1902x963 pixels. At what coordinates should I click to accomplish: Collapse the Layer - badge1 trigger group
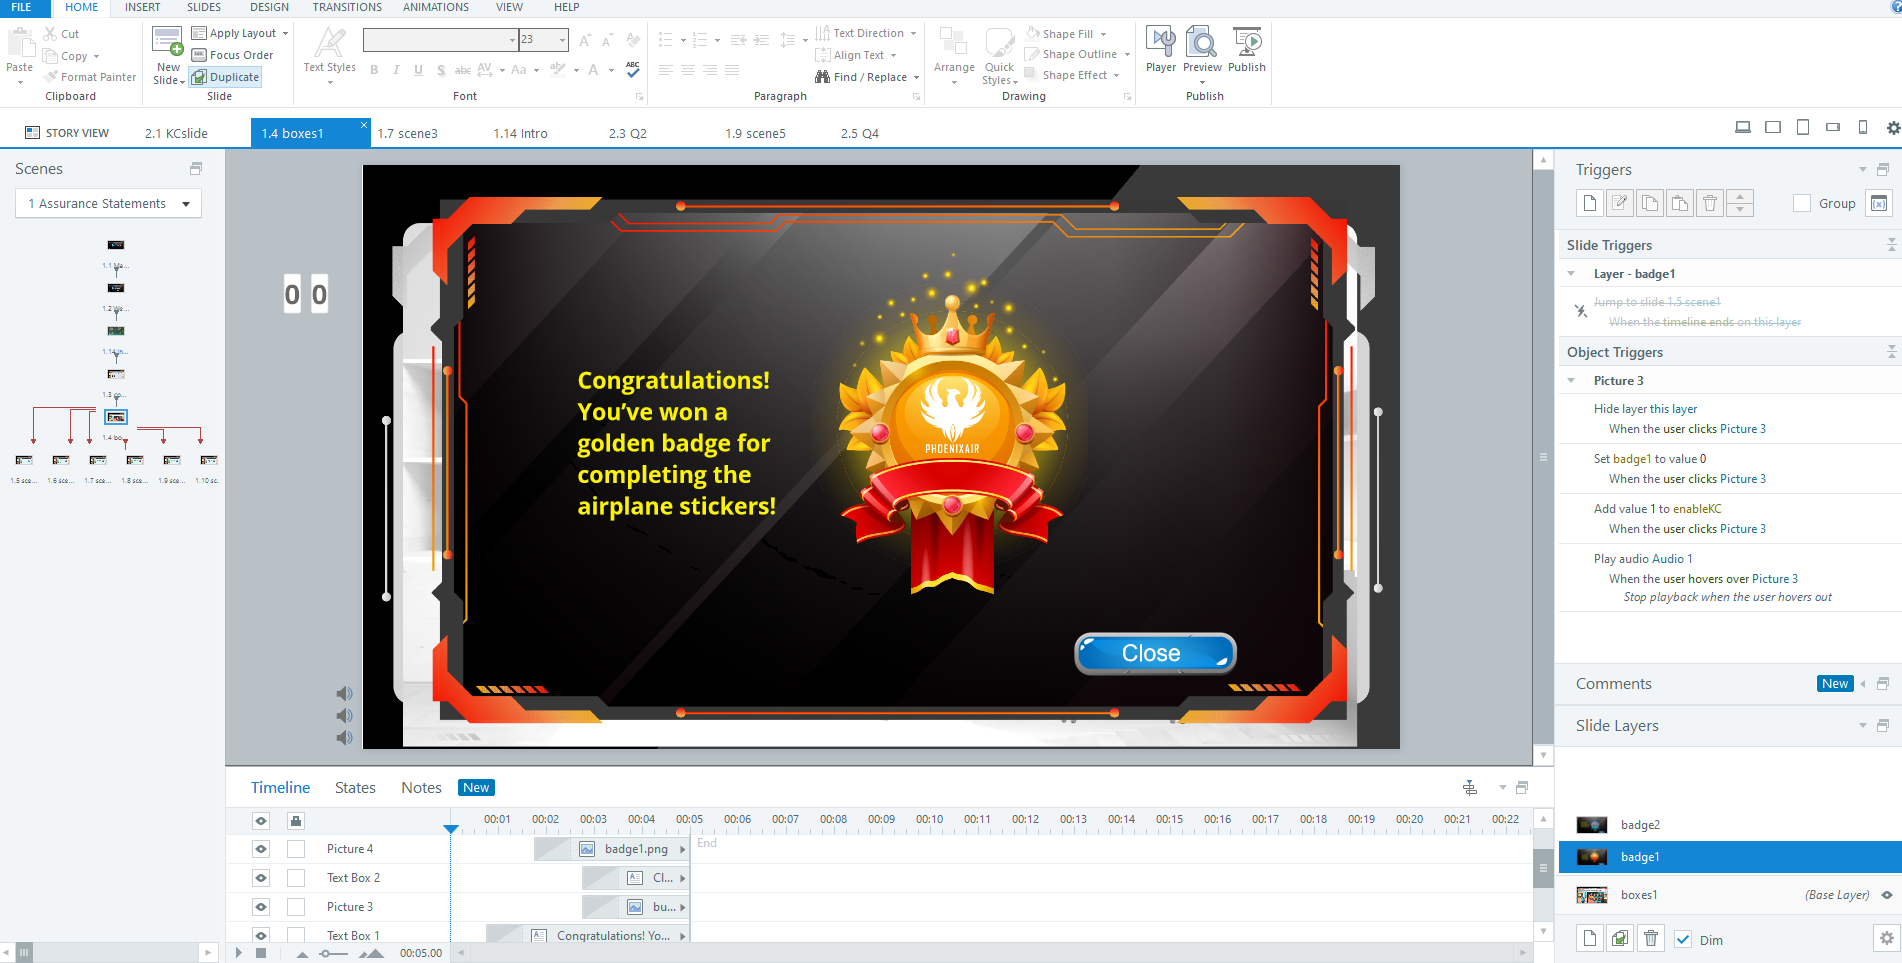point(1571,274)
